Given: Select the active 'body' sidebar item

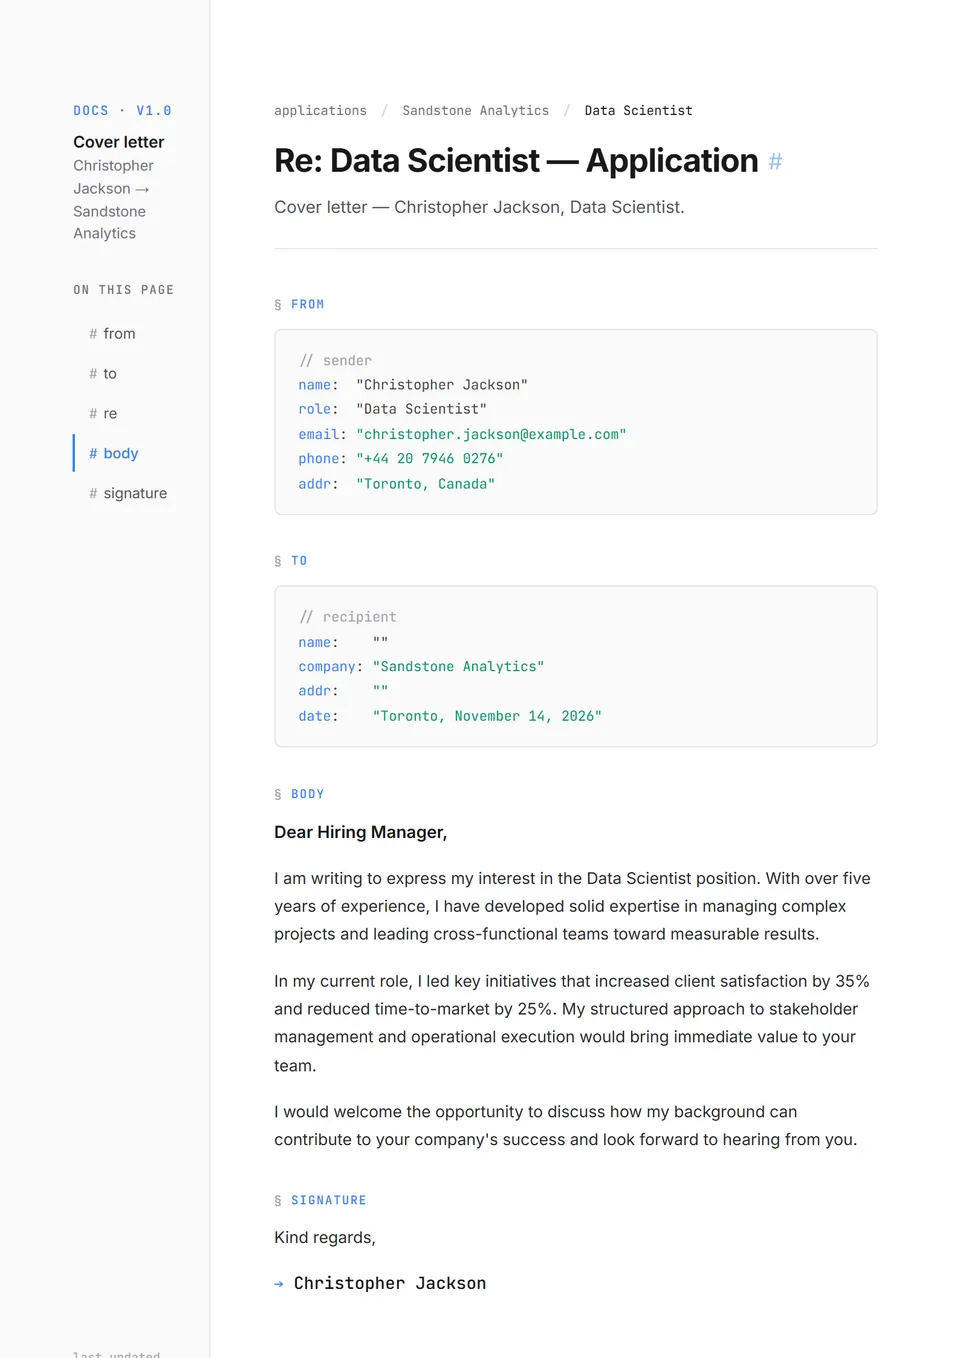Looking at the screenshot, I should [120, 454].
